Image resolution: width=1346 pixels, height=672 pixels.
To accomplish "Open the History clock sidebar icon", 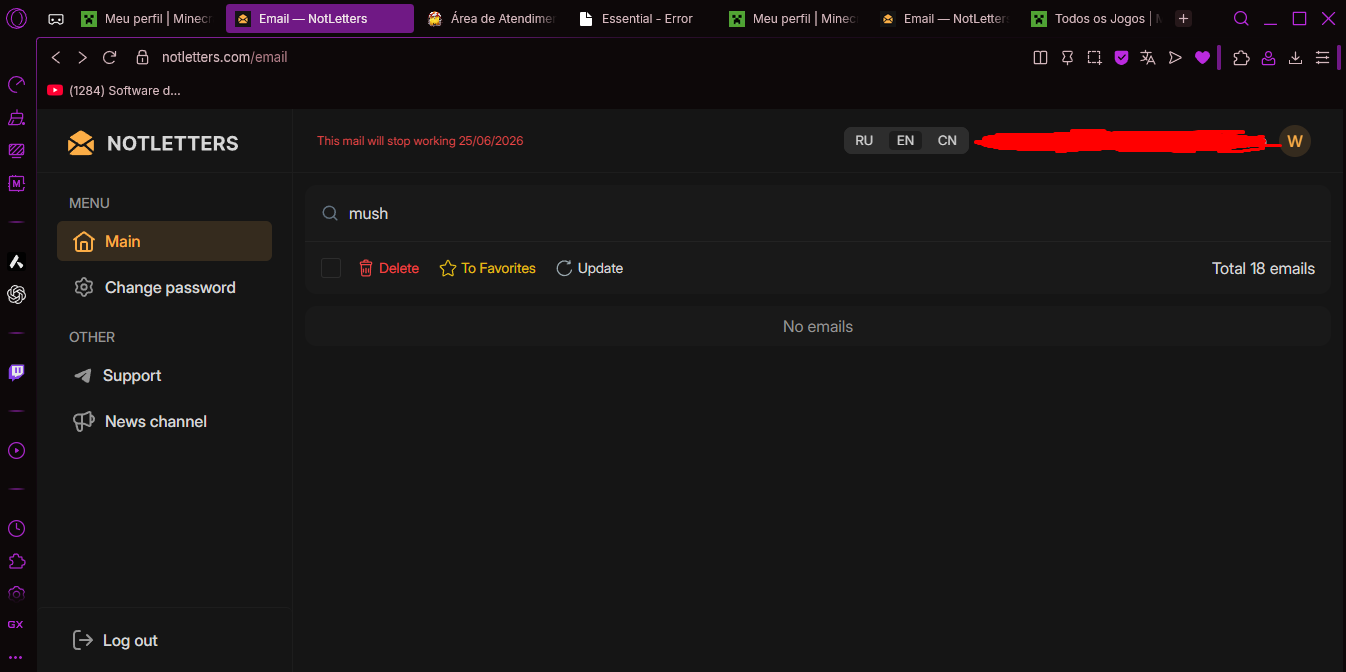I will [x=16, y=528].
